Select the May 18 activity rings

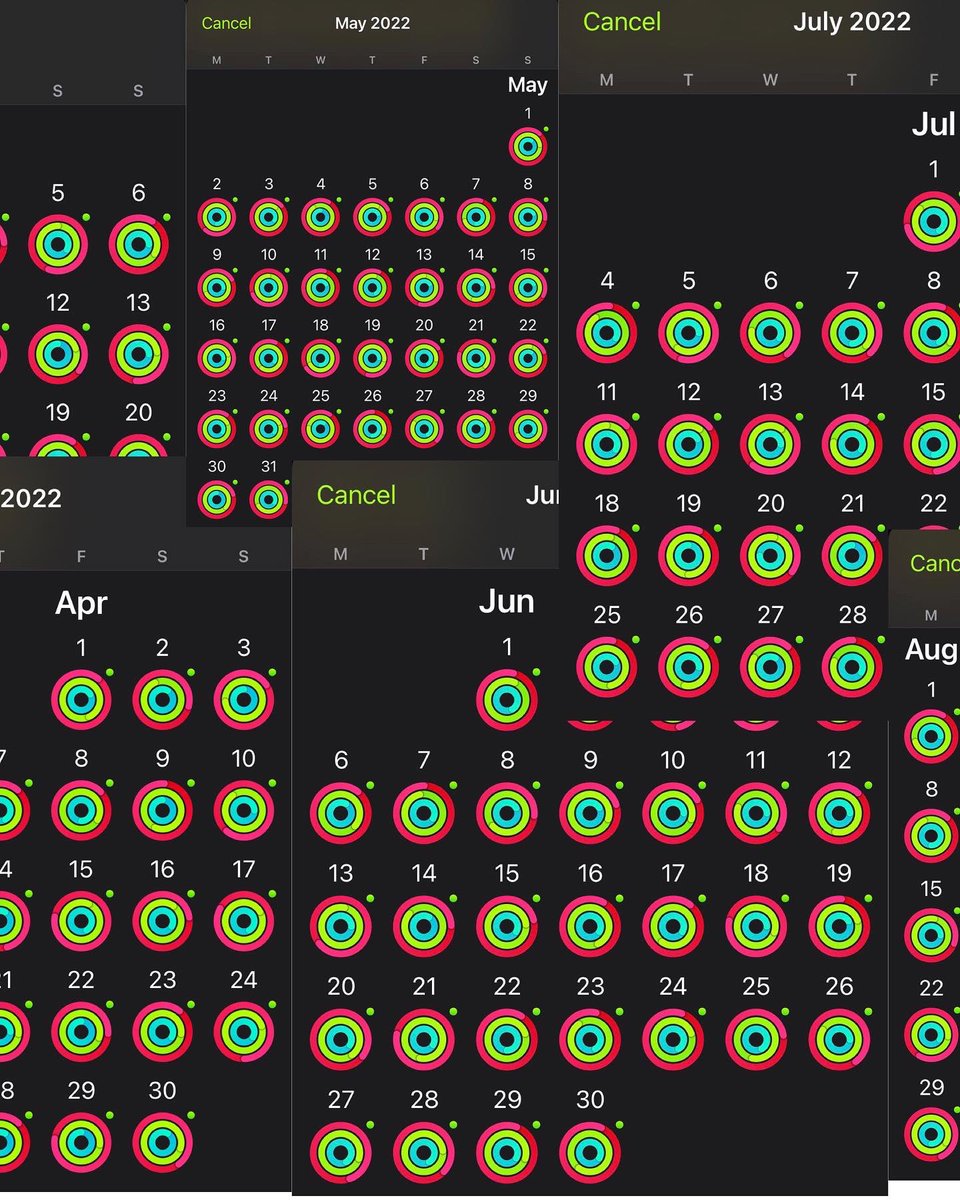click(320, 357)
